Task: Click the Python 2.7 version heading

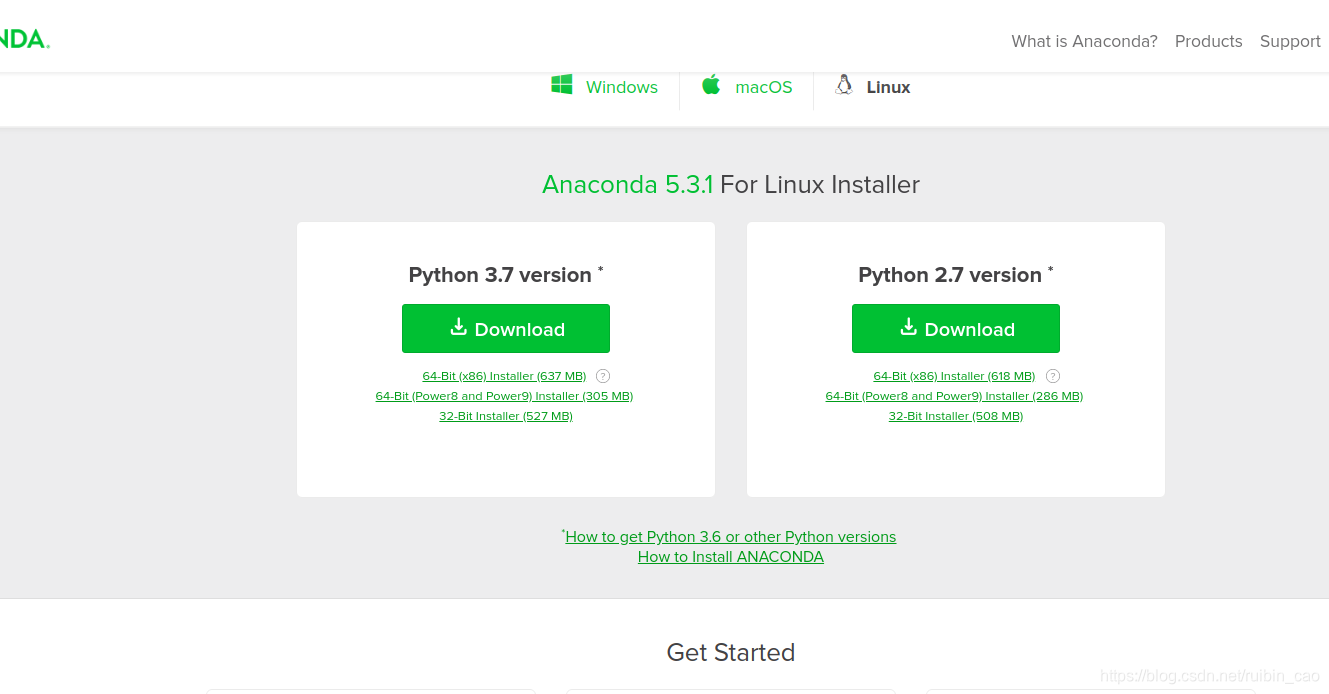Action: (956, 275)
